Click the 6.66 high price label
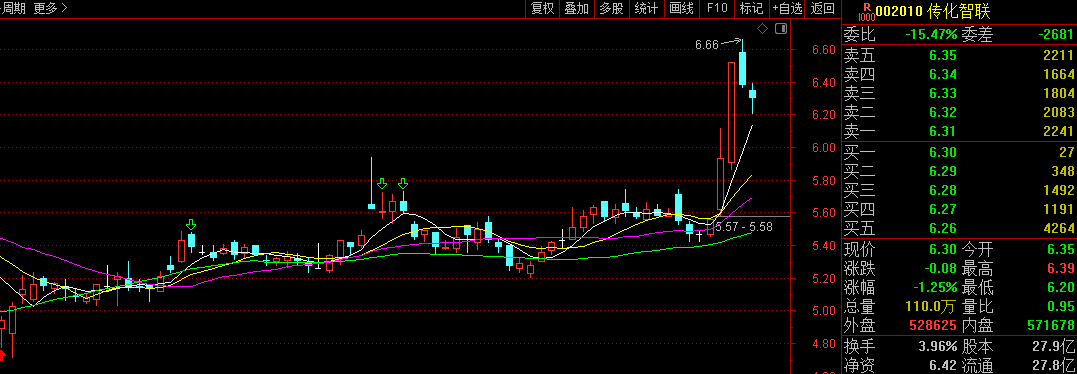Image resolution: width=1077 pixels, height=374 pixels. coord(707,45)
